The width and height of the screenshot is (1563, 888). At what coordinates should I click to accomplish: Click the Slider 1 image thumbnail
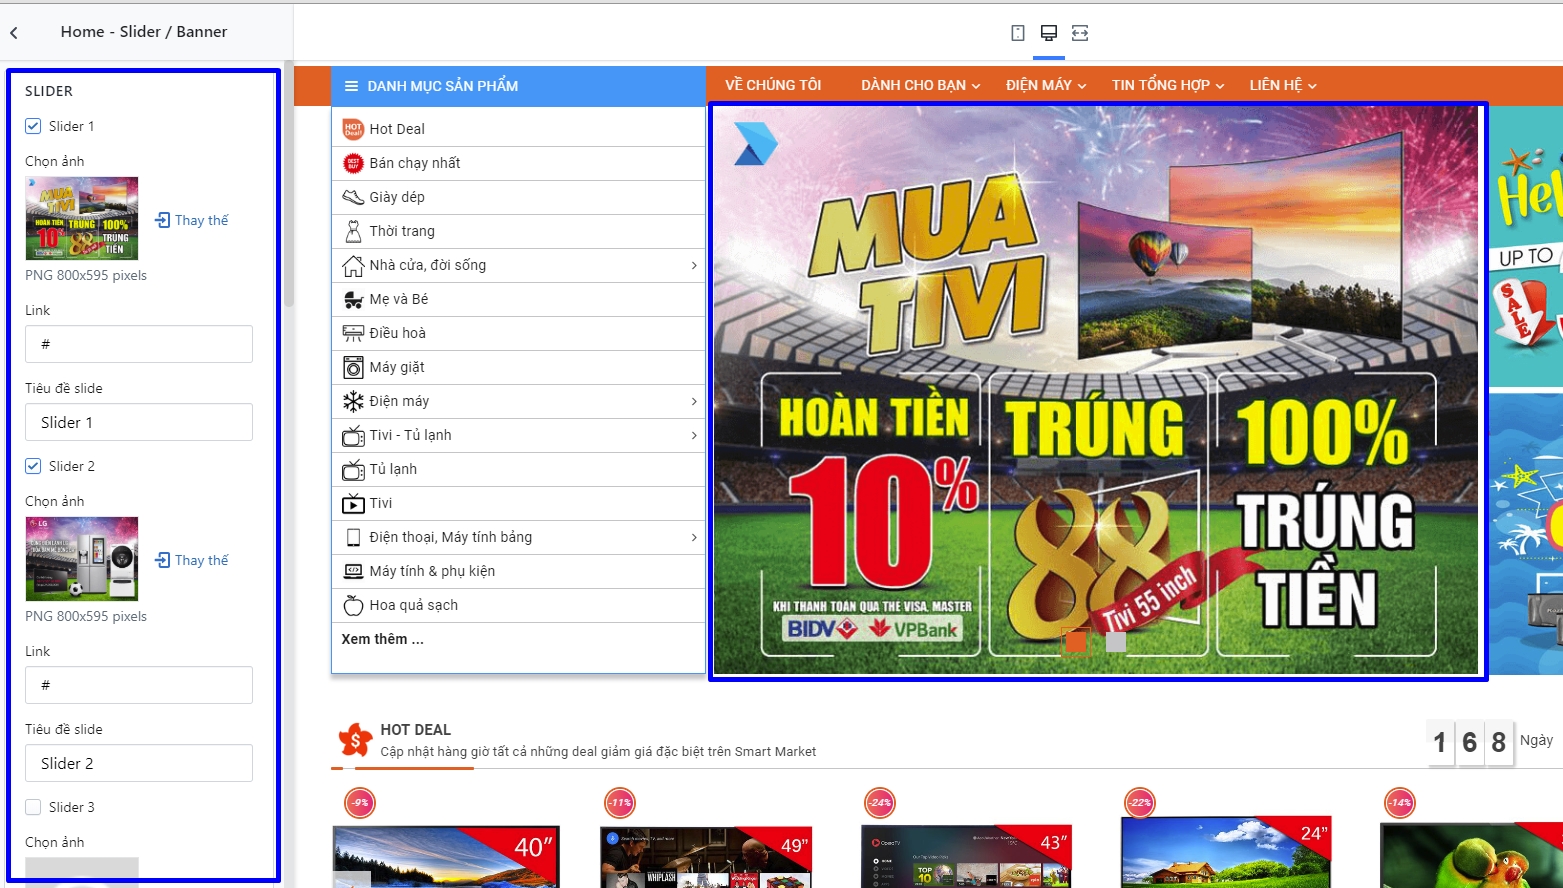(82, 218)
